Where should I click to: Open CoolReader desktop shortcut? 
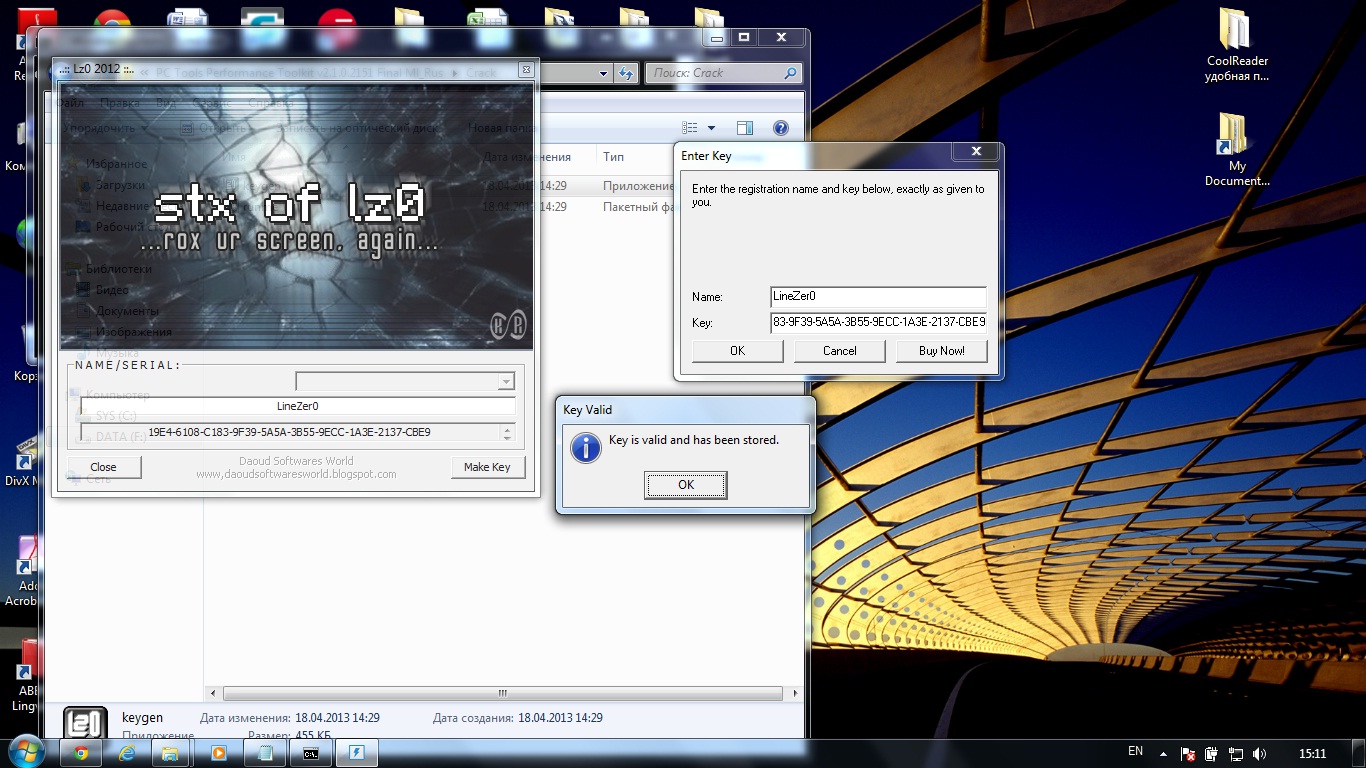pyautogui.click(x=1237, y=45)
